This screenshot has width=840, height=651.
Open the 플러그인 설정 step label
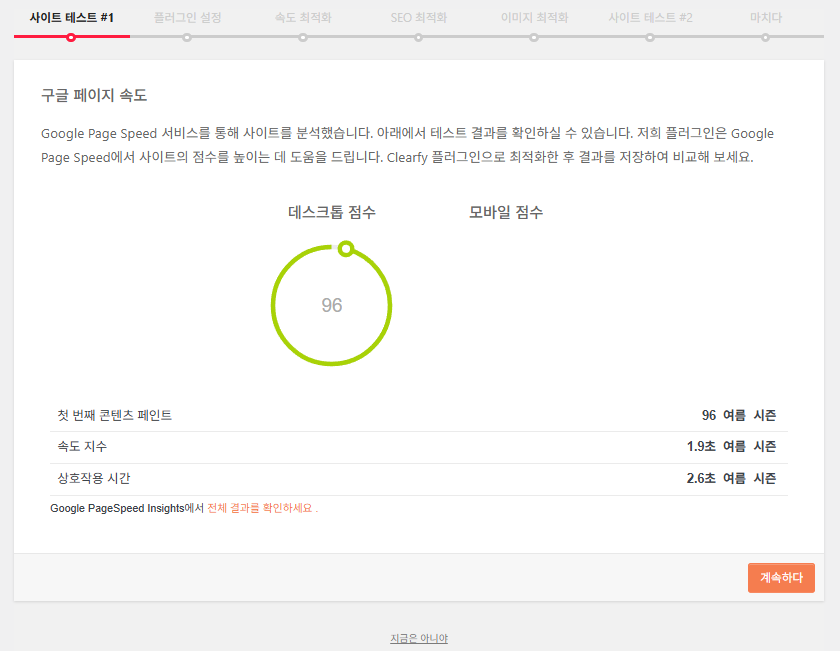187,15
